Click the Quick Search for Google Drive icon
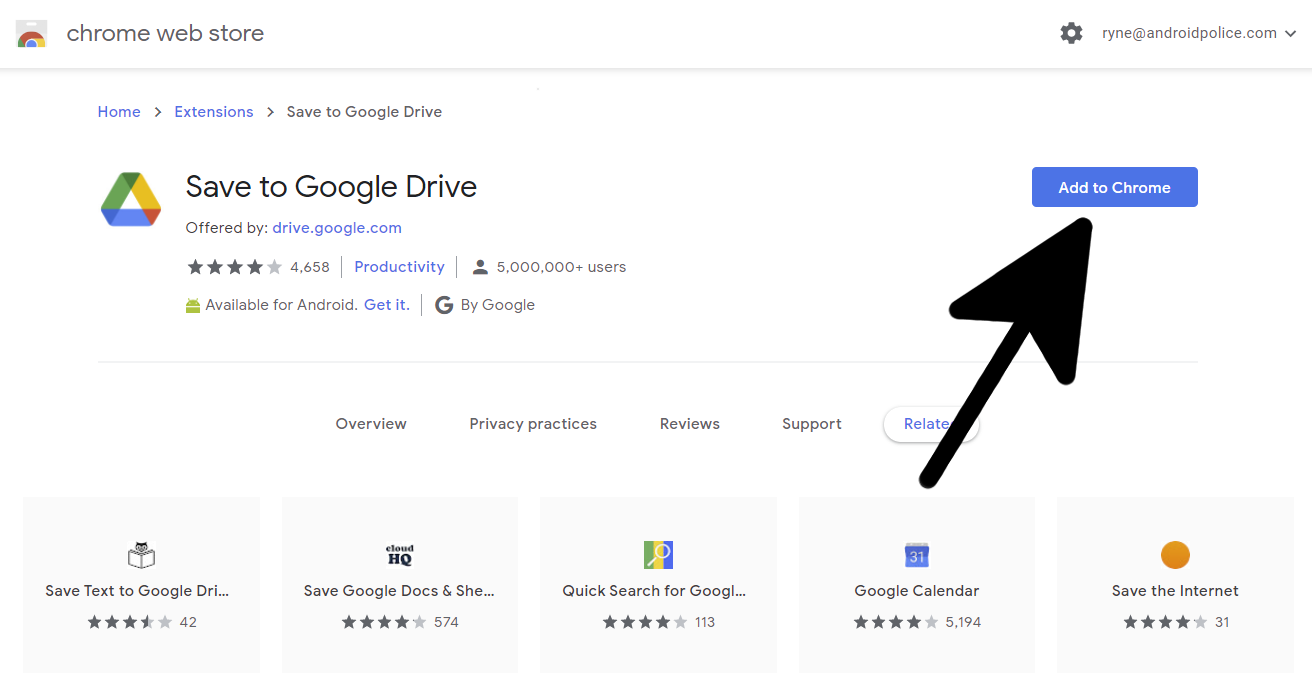Viewport: 1312px width, 687px height. click(658, 555)
